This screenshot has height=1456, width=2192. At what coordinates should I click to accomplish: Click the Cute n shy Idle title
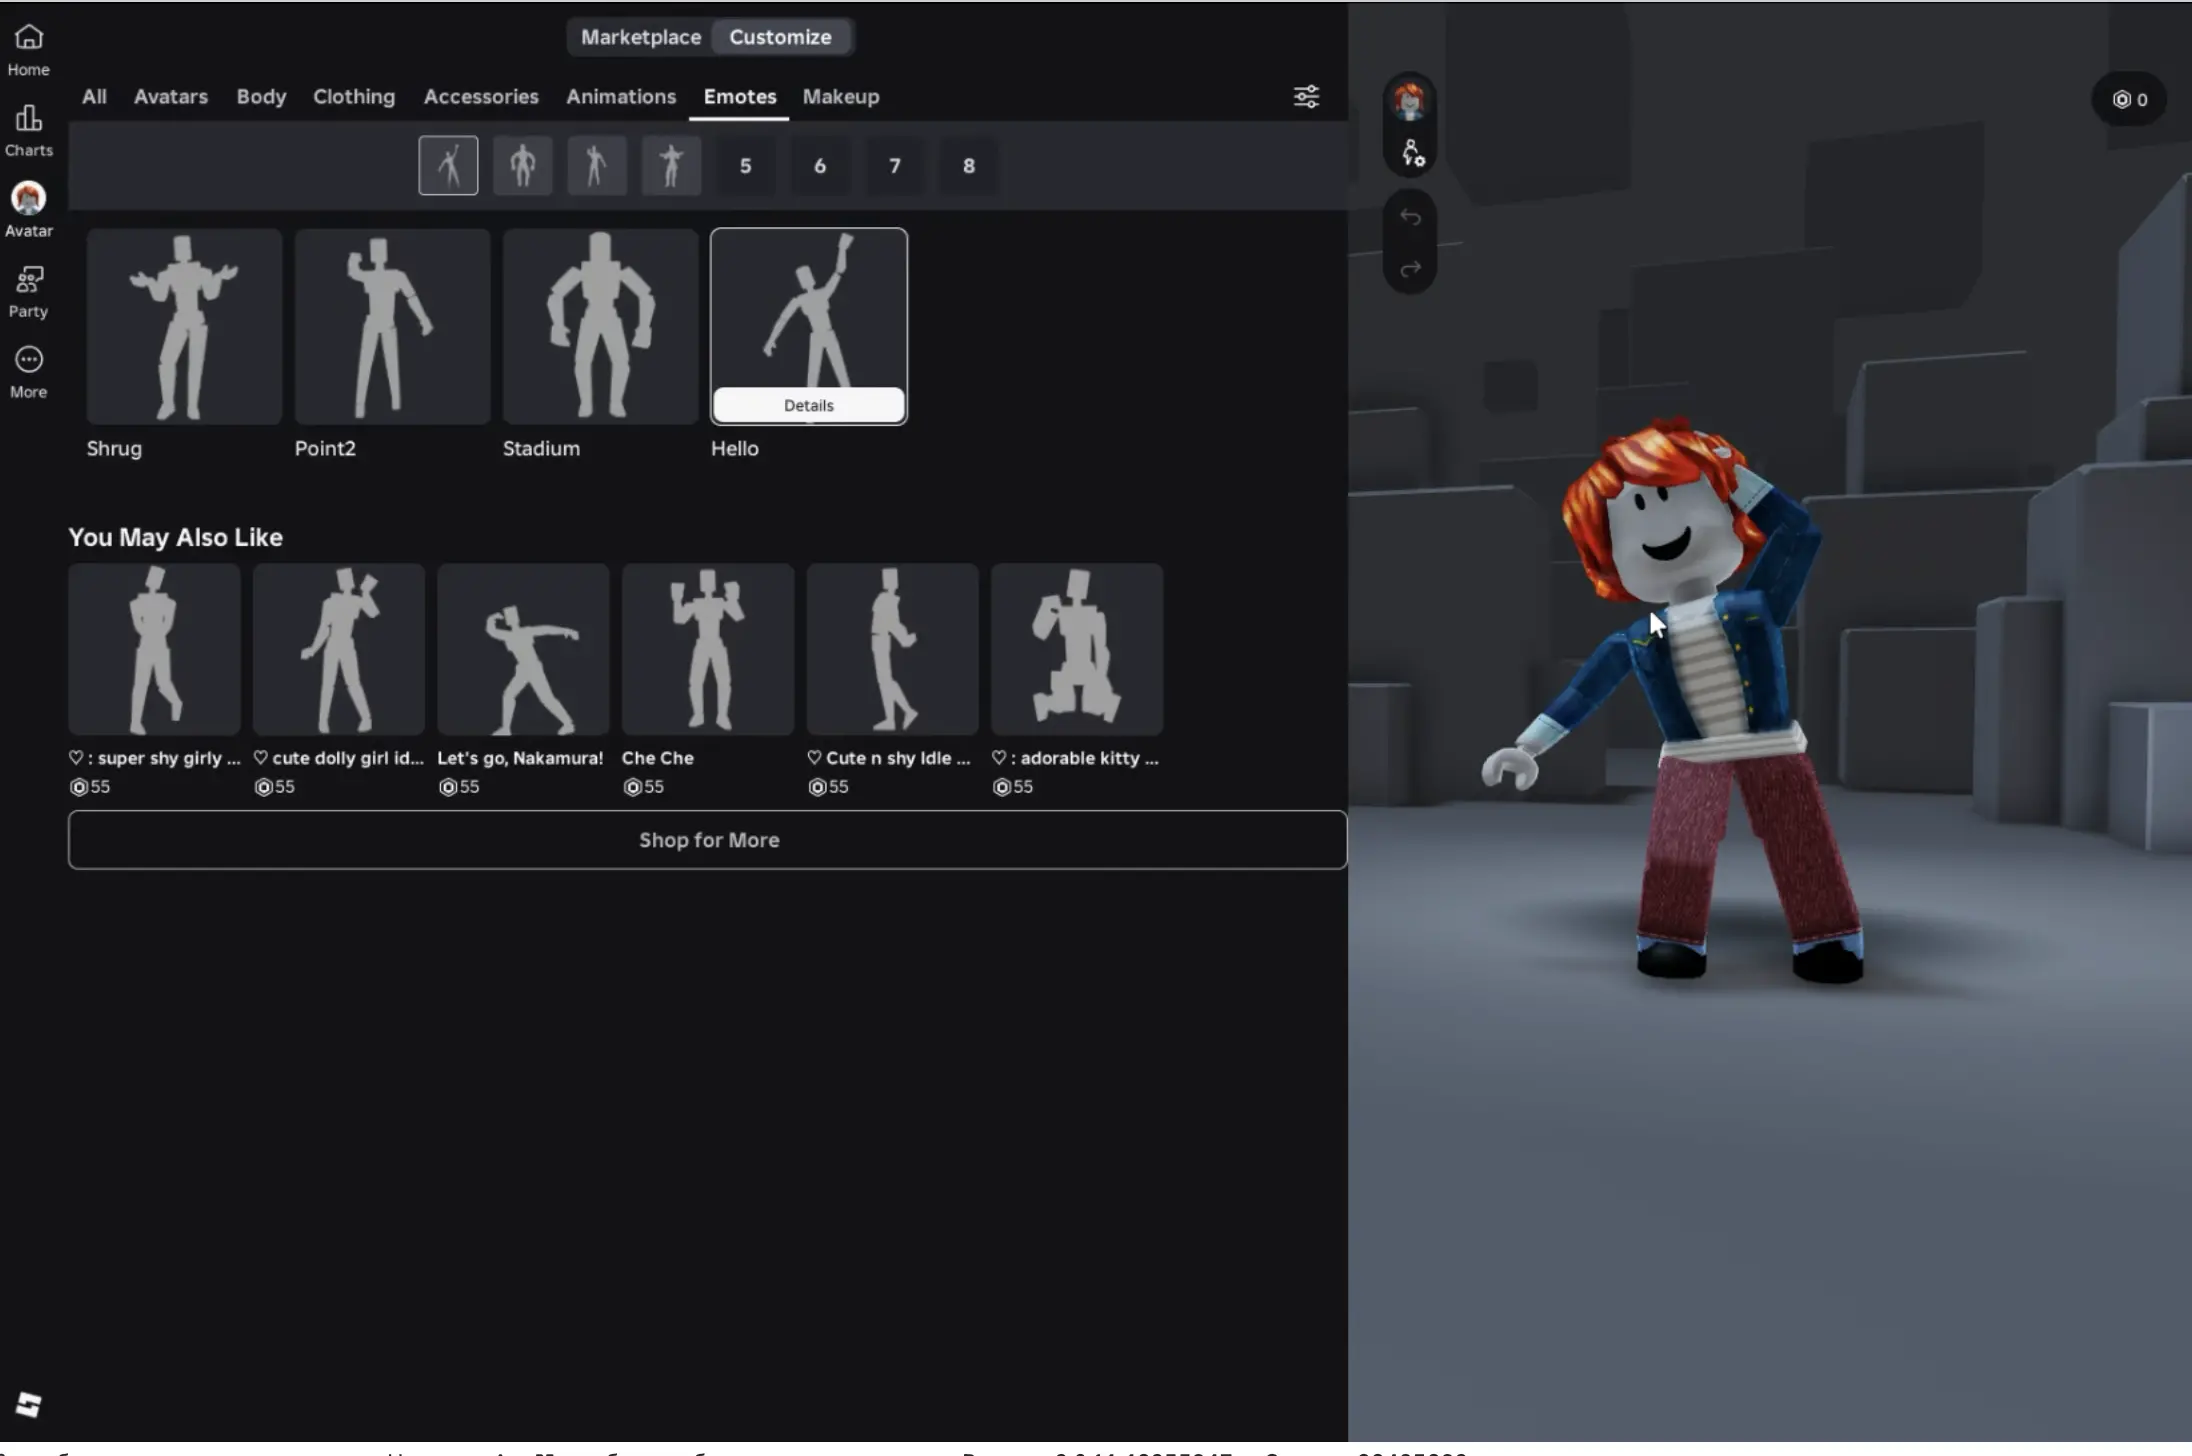(889, 758)
